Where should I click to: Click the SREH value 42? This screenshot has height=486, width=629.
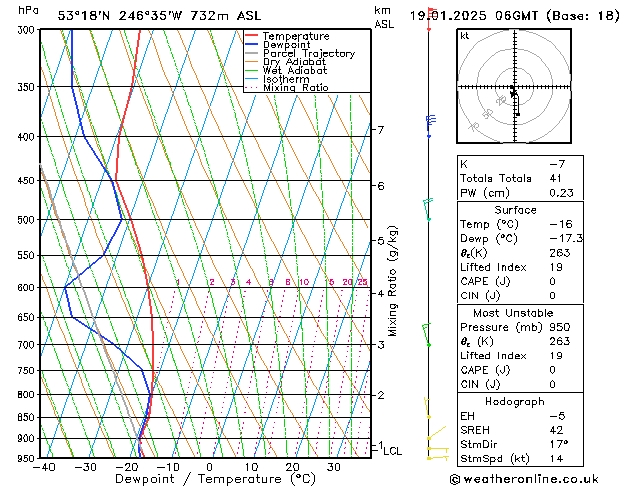click(x=556, y=430)
